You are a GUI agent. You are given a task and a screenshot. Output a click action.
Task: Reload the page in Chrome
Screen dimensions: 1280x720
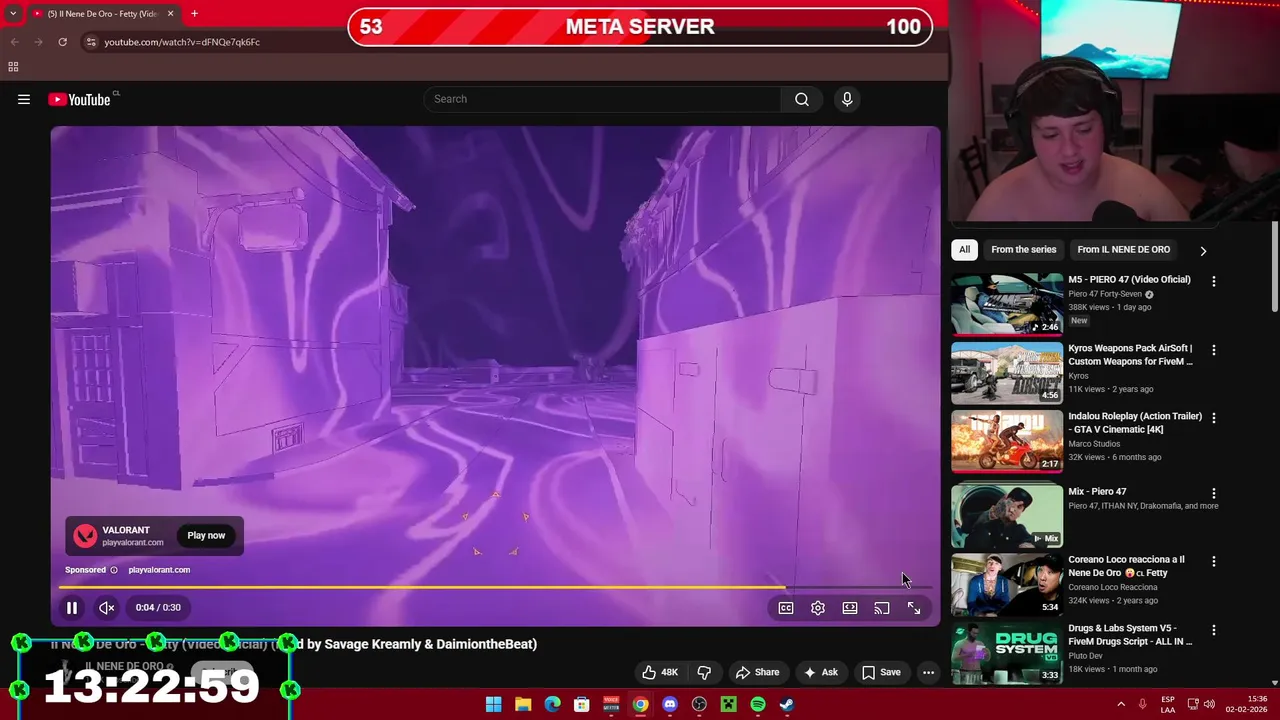click(62, 42)
